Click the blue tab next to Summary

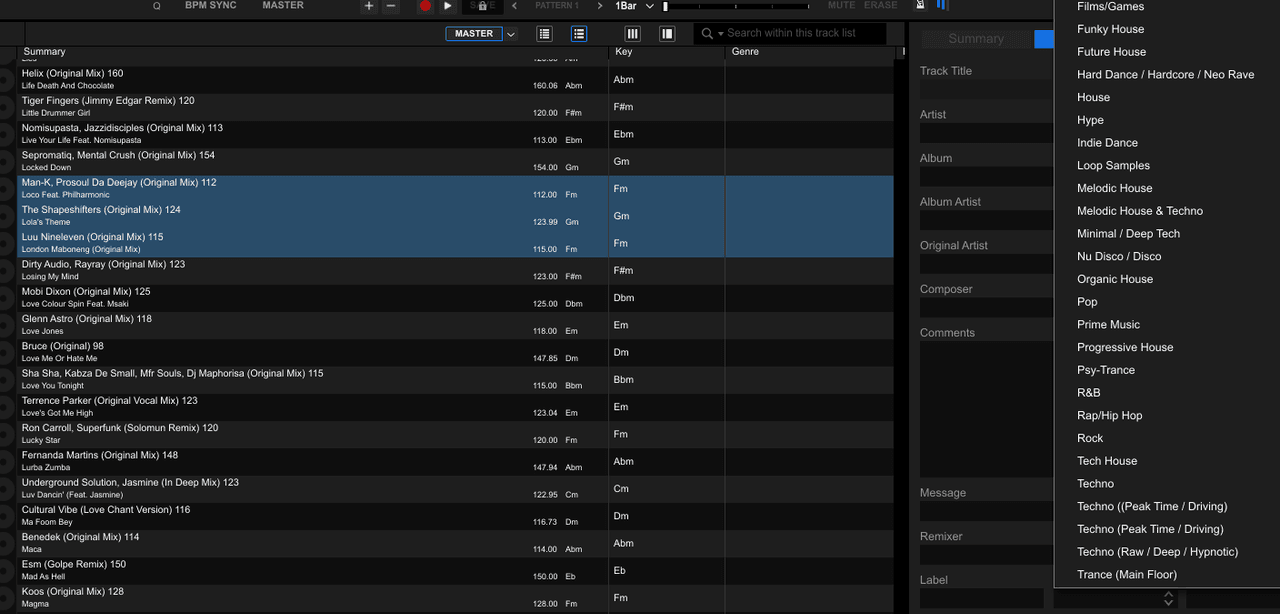[1044, 39]
